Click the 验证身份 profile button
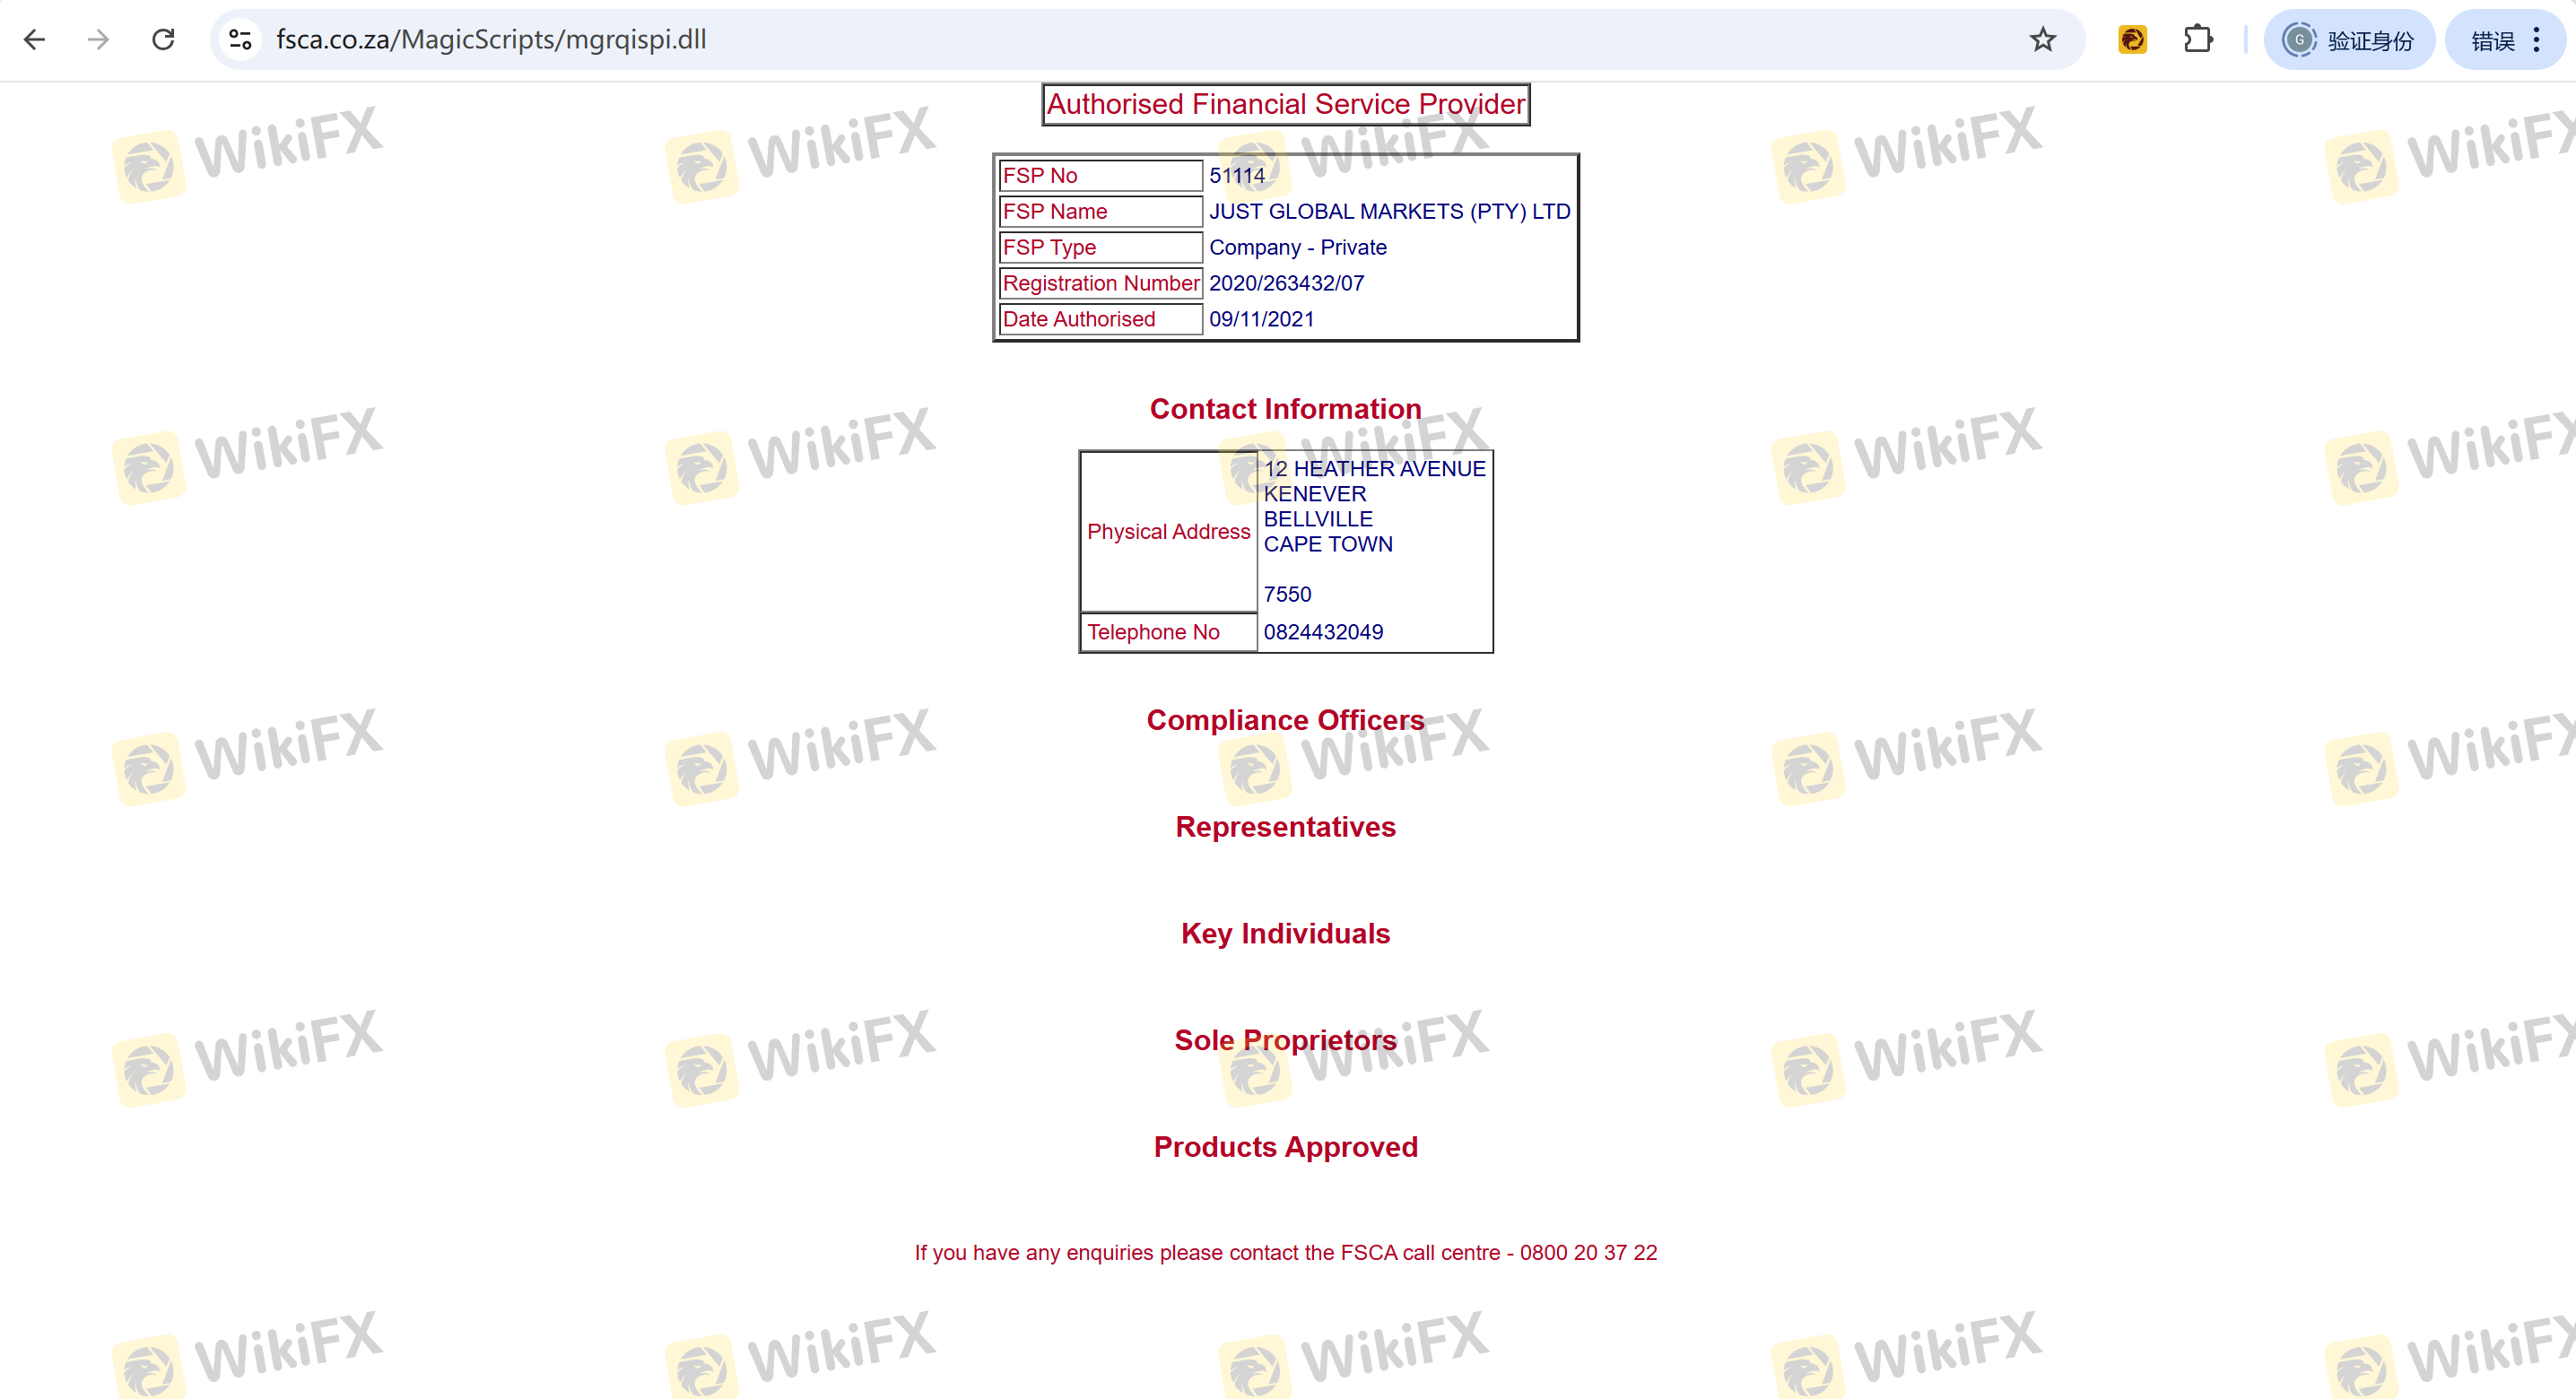The width and height of the screenshot is (2576, 1399). [x=2349, y=40]
